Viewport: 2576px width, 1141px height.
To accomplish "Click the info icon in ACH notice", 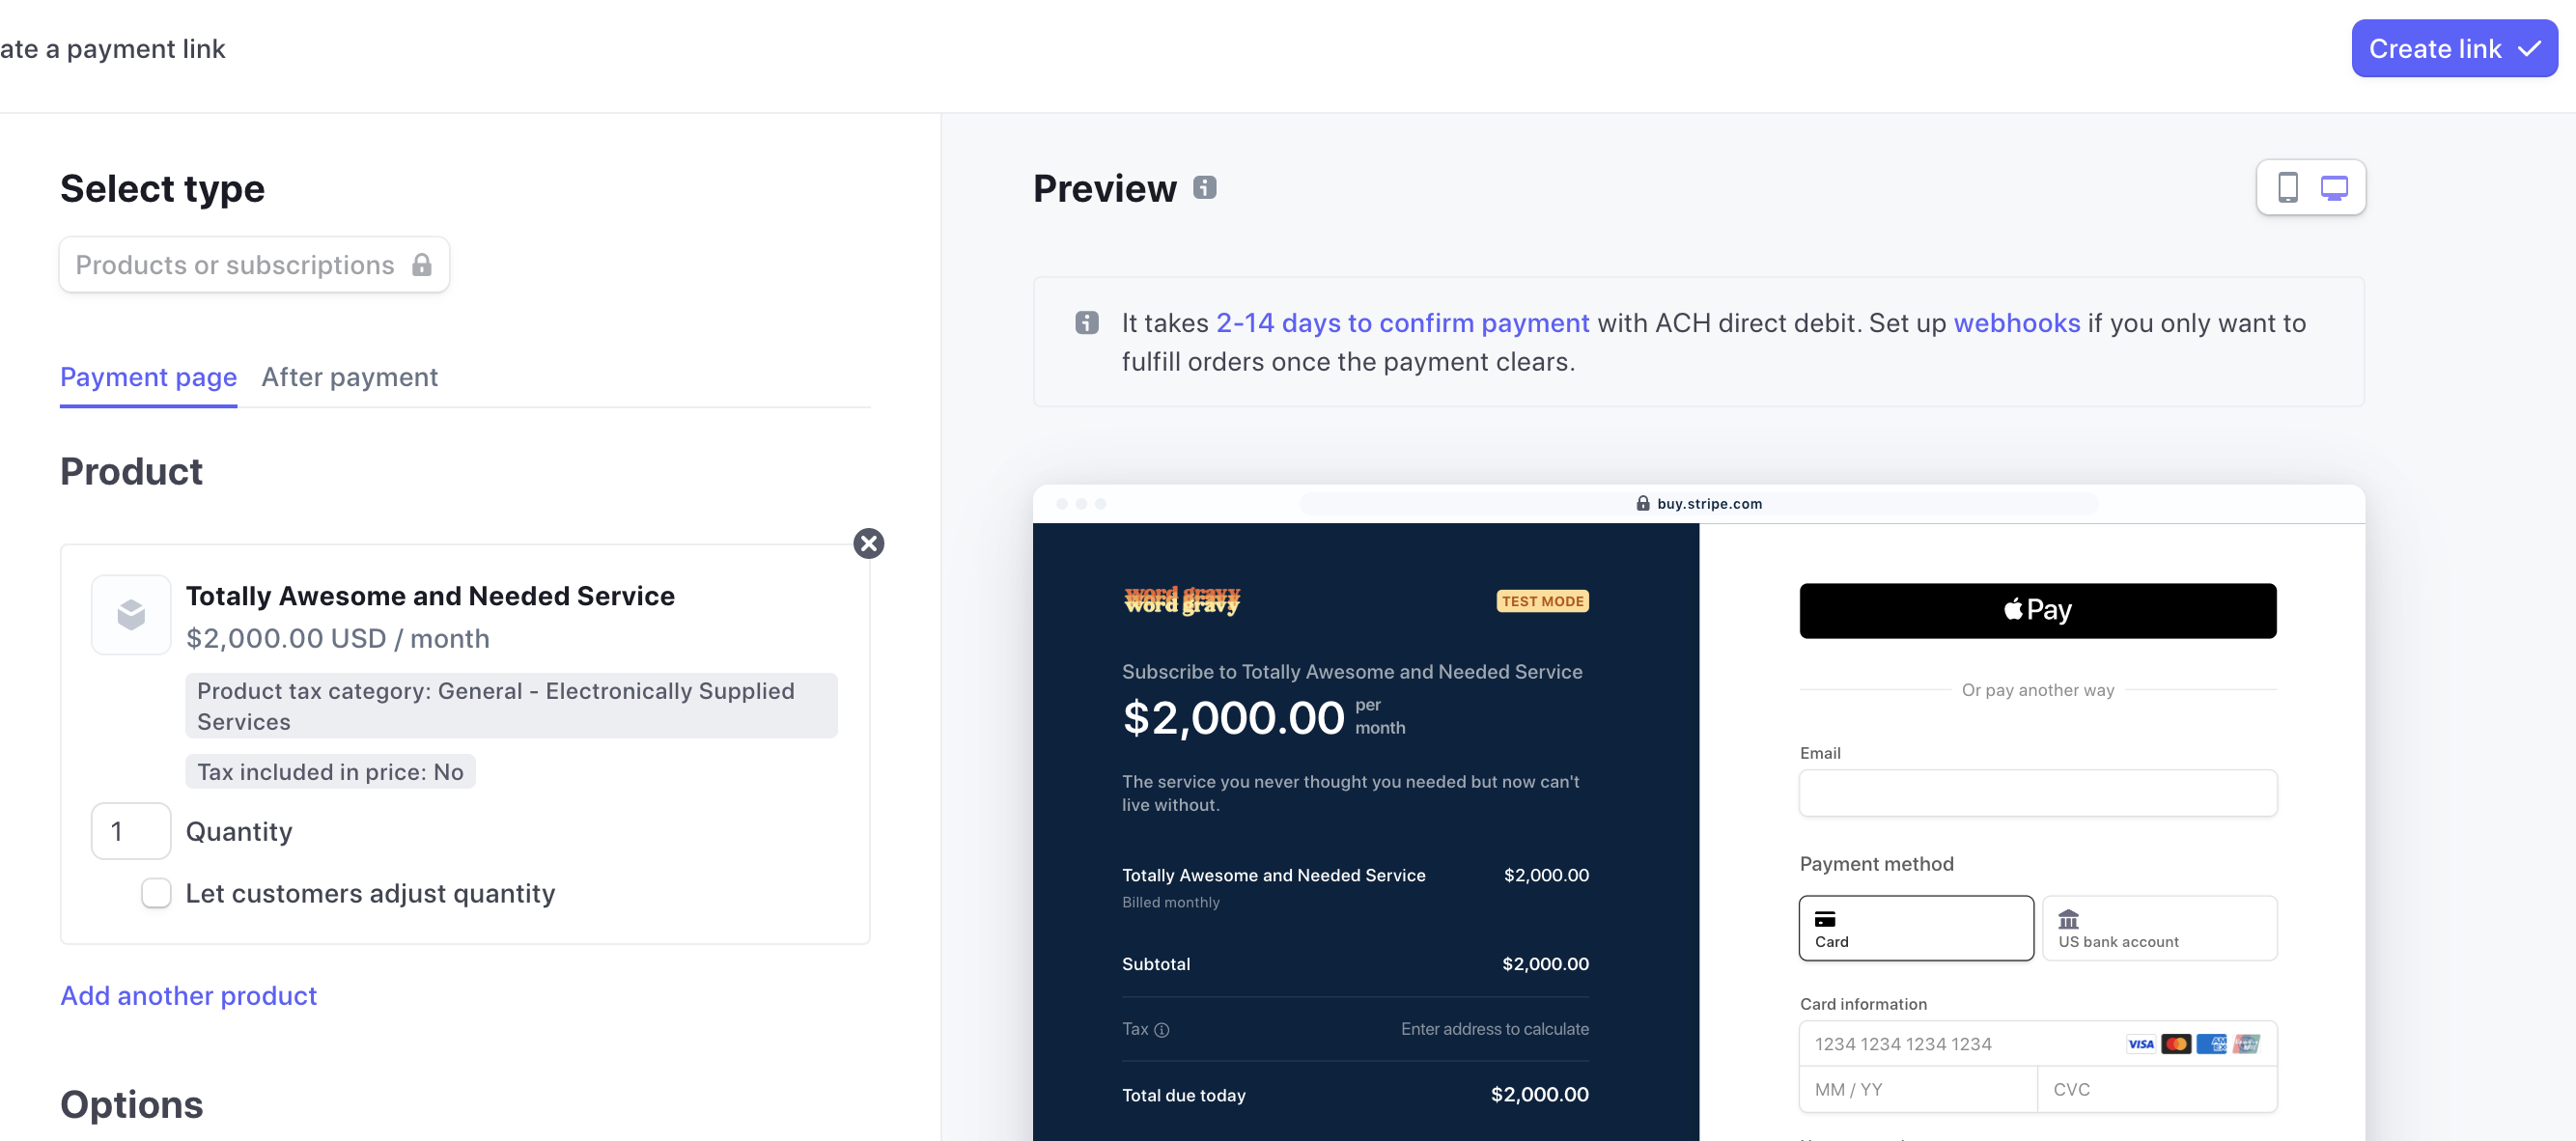I will click(x=1086, y=323).
